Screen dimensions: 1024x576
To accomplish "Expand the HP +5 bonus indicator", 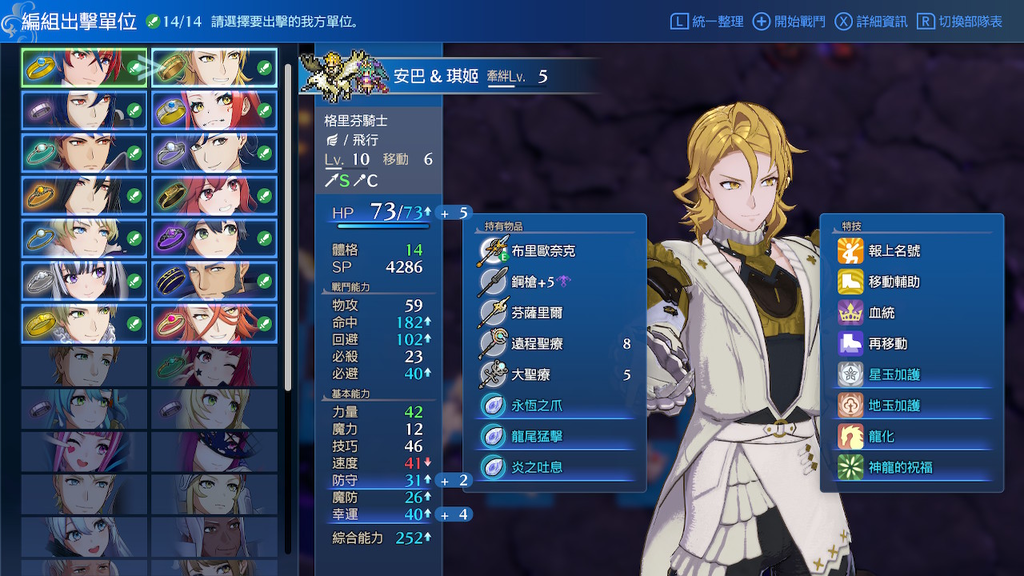I will [x=454, y=213].
